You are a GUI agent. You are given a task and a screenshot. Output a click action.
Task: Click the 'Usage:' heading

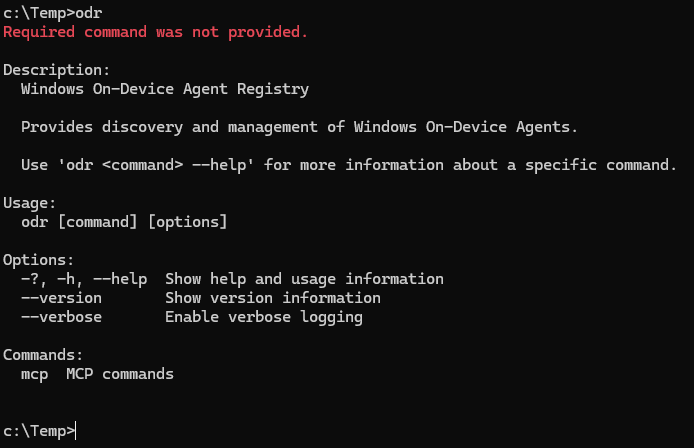[x=30, y=203]
